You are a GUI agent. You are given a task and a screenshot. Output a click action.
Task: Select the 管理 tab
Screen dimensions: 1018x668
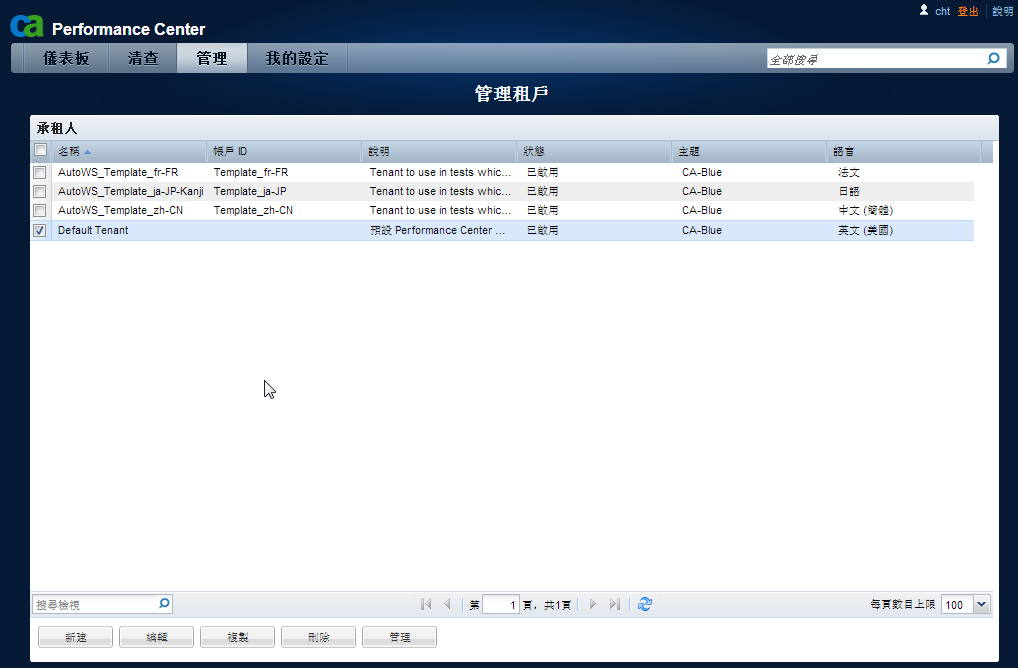[212, 58]
